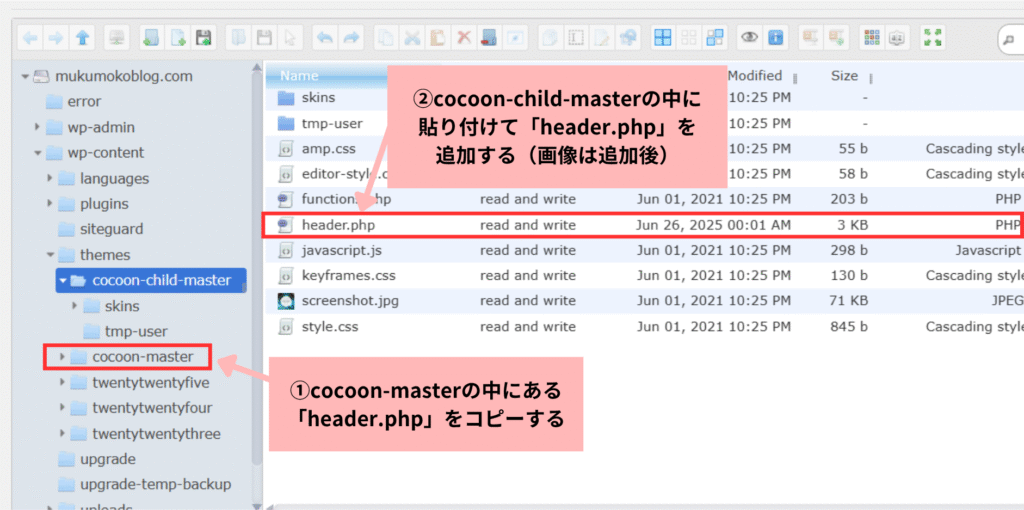This screenshot has width=1024, height=510.
Task: Click the paste clipboard icon
Action: point(438,38)
